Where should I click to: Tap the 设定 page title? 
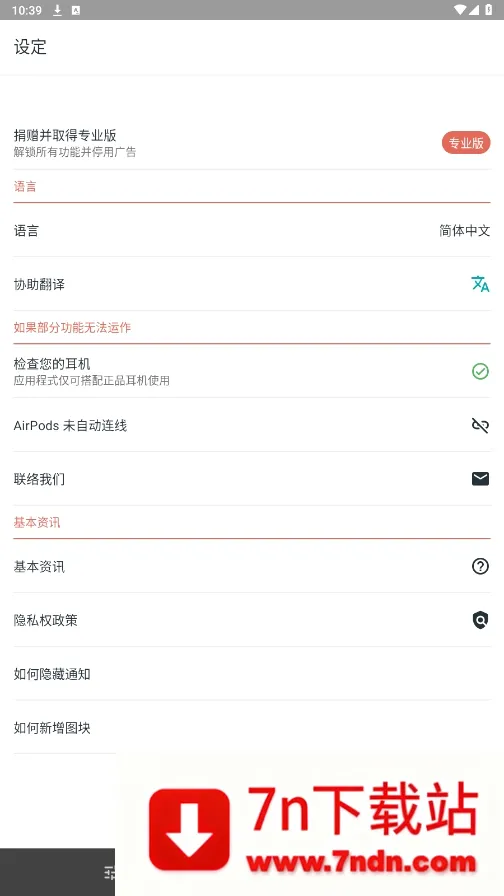click(x=30, y=47)
